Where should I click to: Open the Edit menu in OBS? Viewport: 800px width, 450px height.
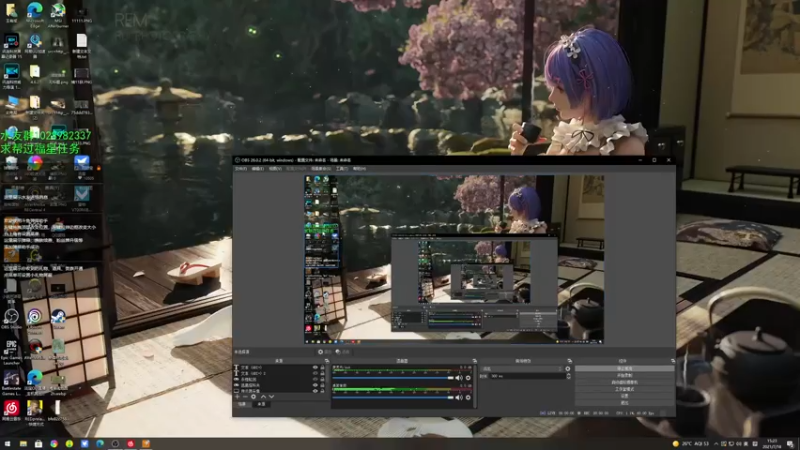coord(258,168)
